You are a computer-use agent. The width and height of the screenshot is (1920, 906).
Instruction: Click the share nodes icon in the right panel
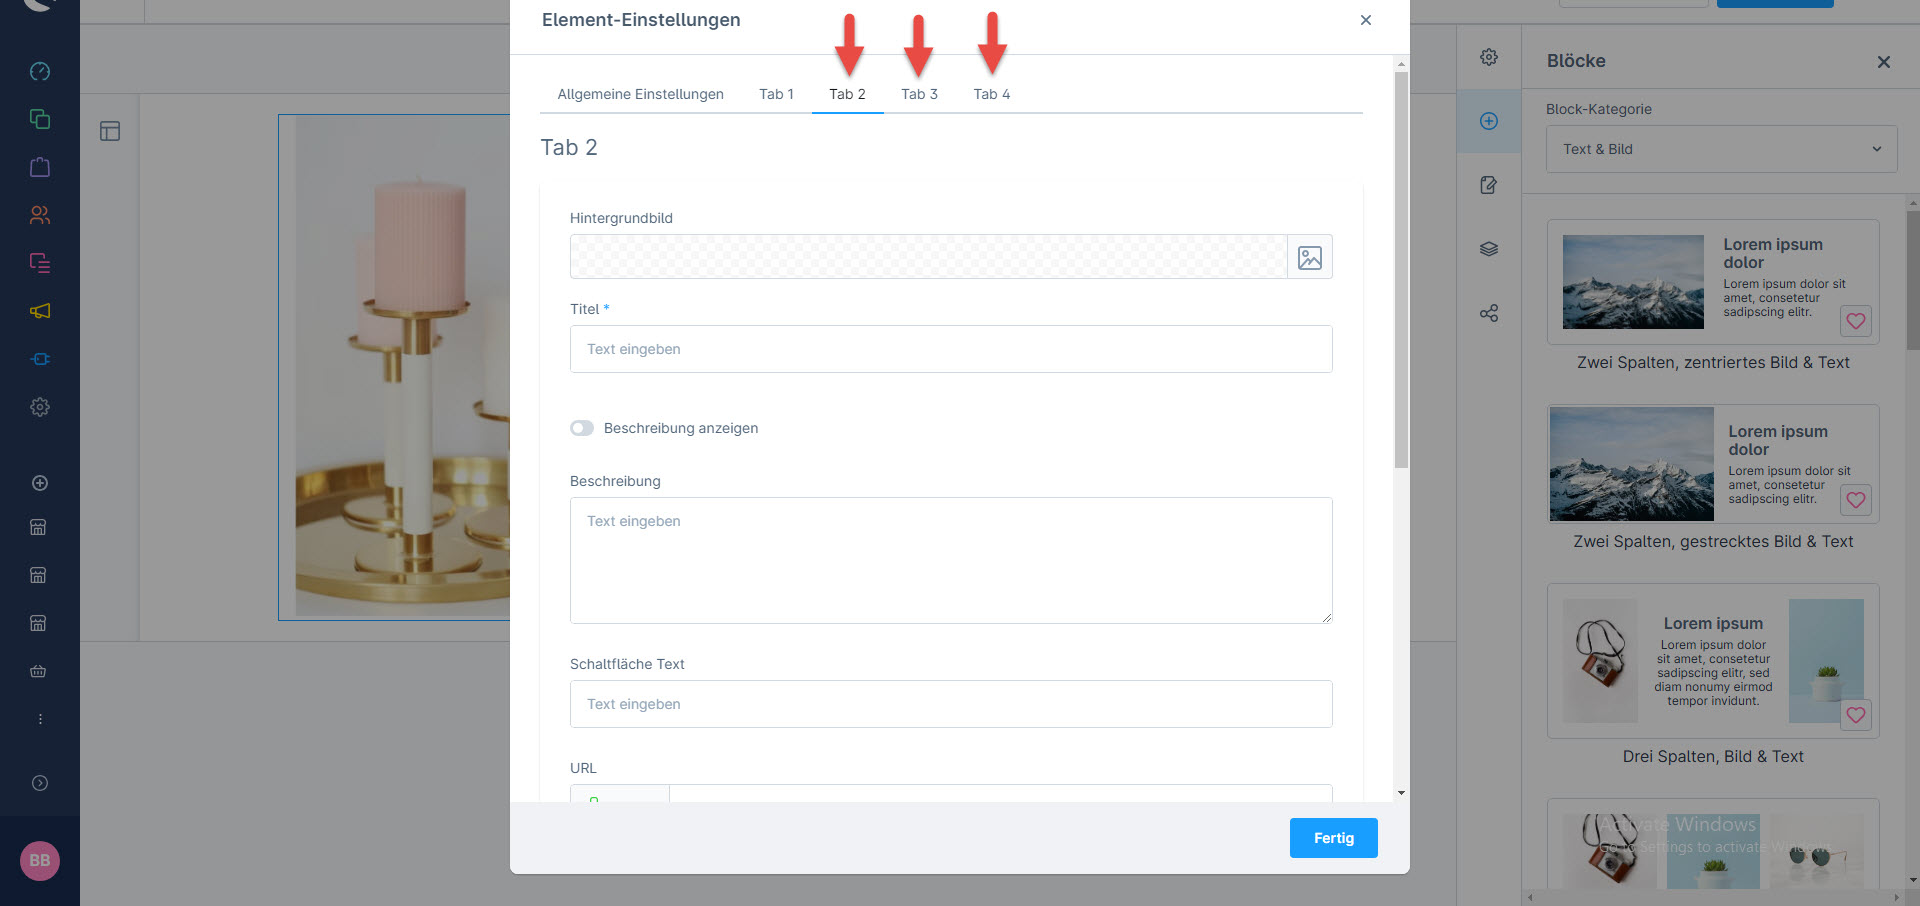[1488, 313]
